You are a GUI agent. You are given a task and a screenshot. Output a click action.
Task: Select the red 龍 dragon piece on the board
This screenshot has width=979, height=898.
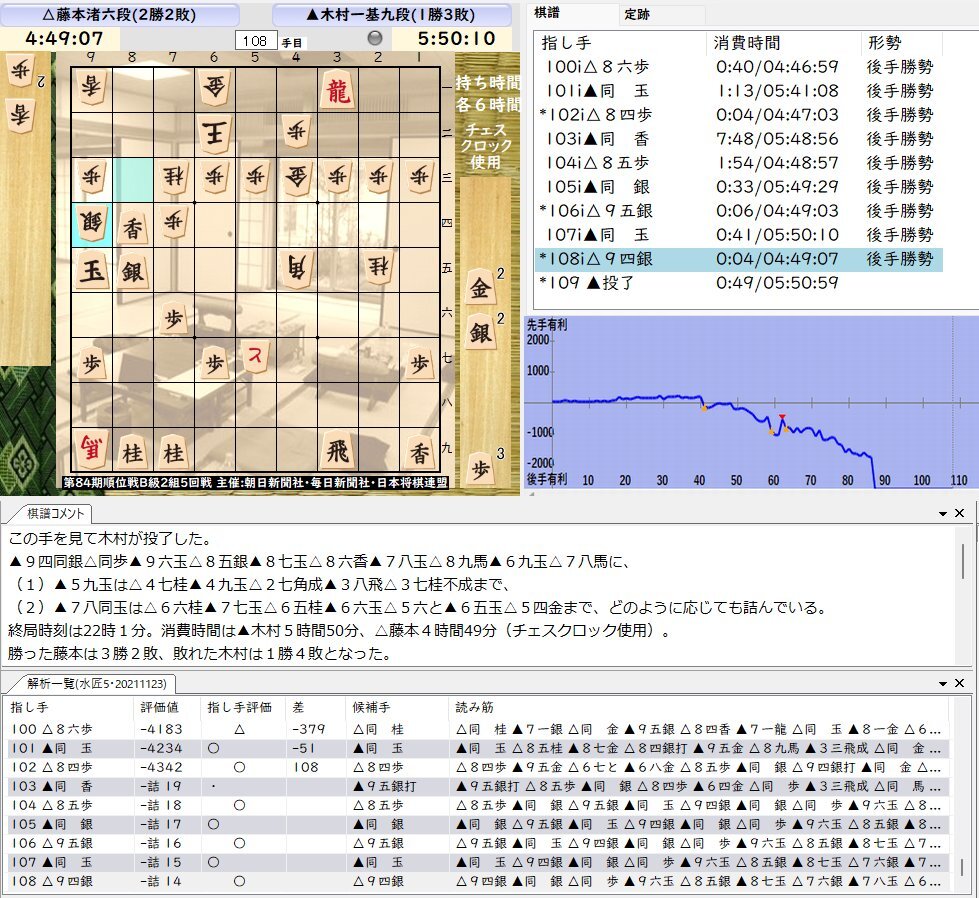coord(337,91)
